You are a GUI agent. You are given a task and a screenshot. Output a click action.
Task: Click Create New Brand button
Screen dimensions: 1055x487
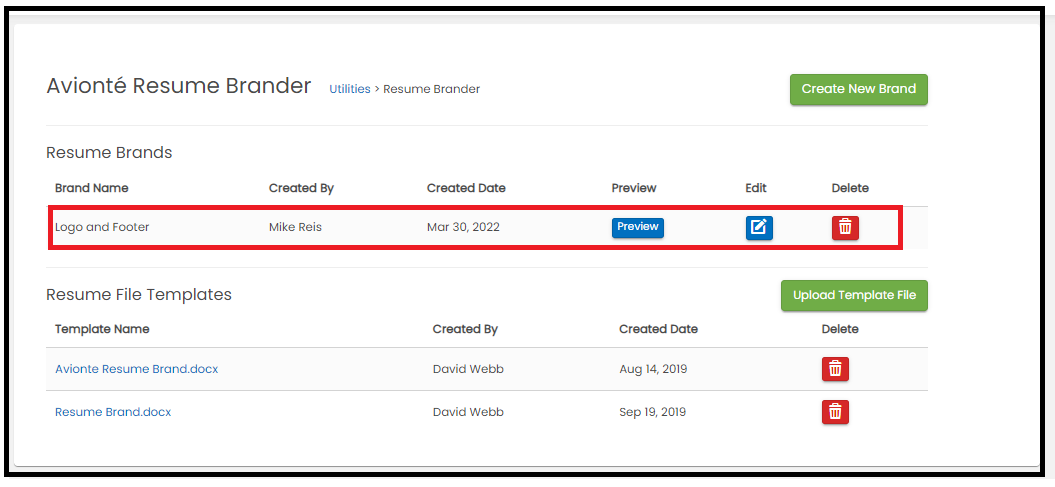tap(859, 89)
